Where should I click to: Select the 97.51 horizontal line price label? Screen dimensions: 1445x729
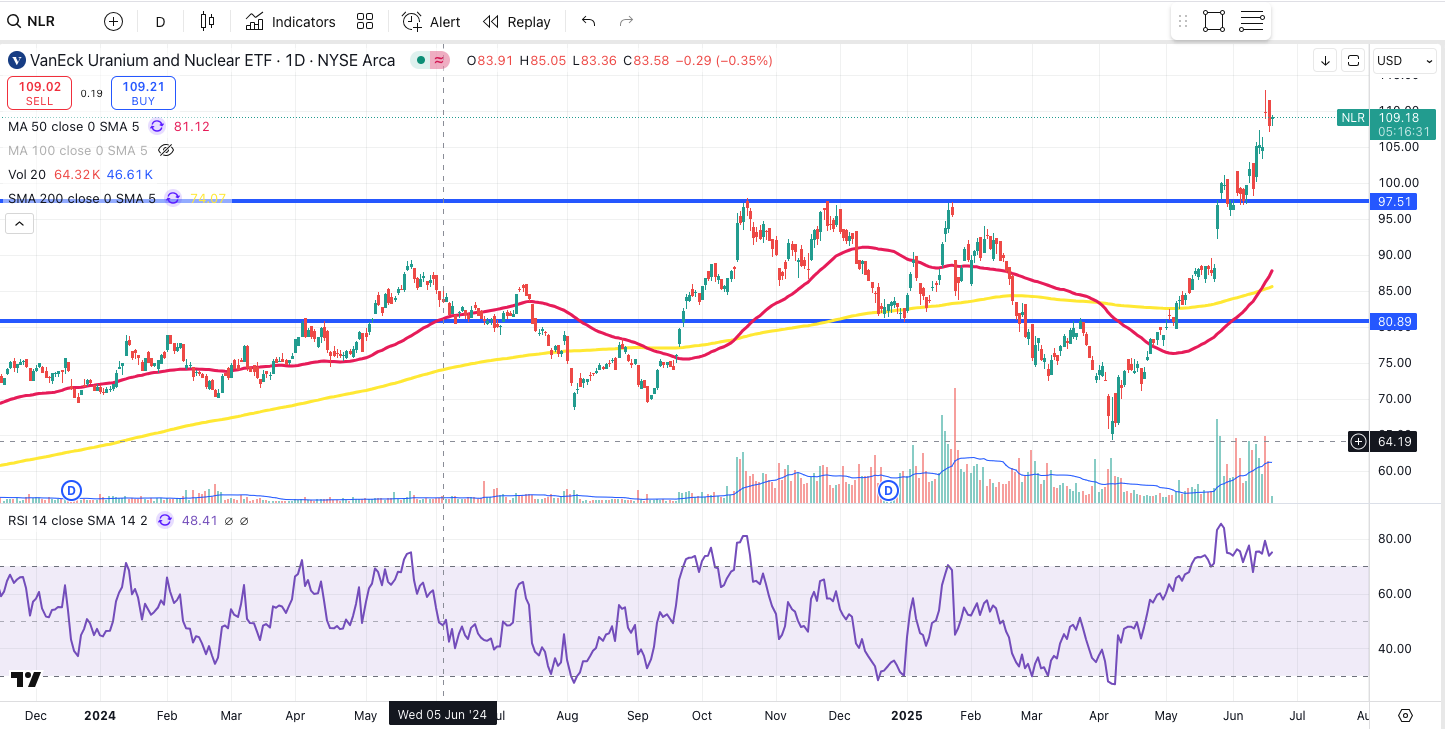(1395, 201)
